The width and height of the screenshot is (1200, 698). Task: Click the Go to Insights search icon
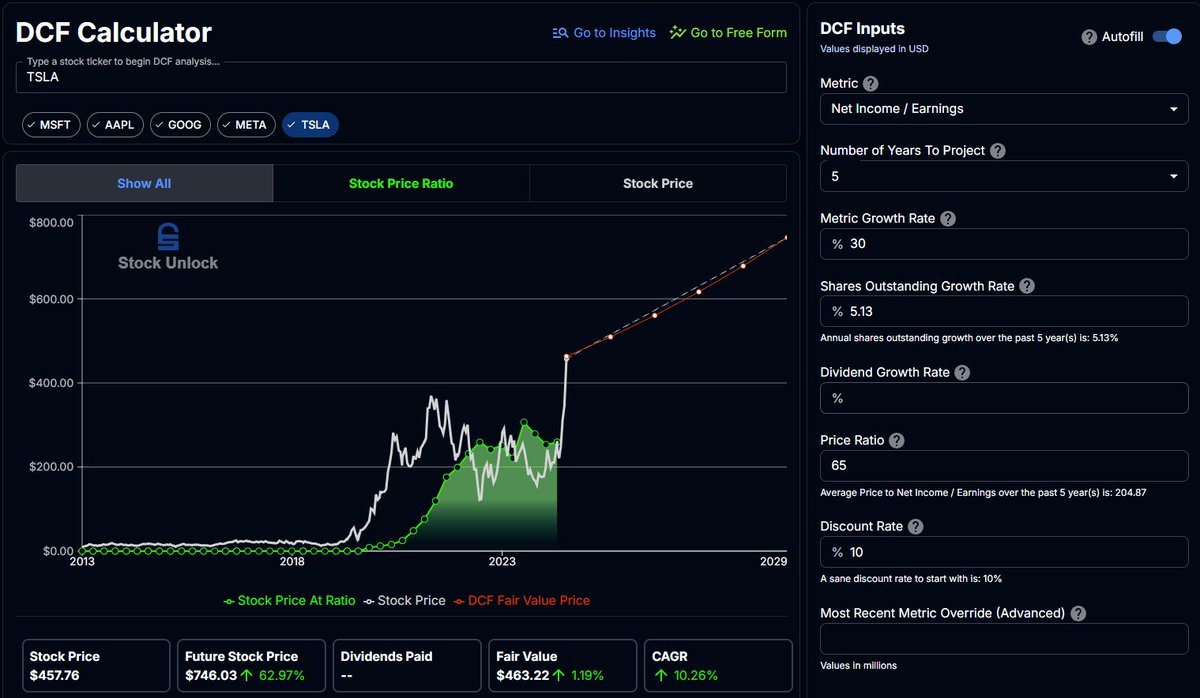560,33
